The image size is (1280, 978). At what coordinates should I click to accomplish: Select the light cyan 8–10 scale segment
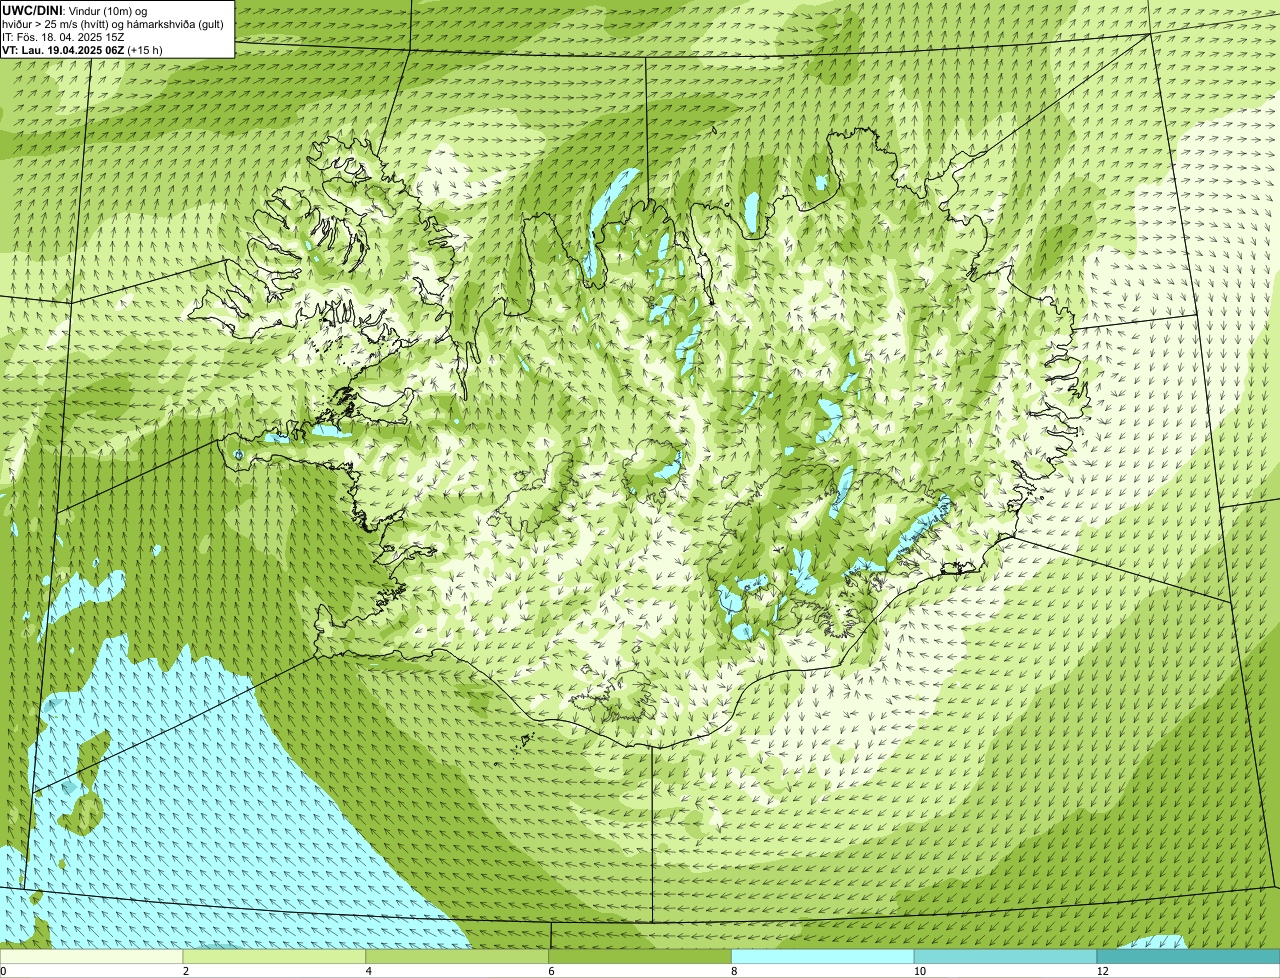point(823,957)
